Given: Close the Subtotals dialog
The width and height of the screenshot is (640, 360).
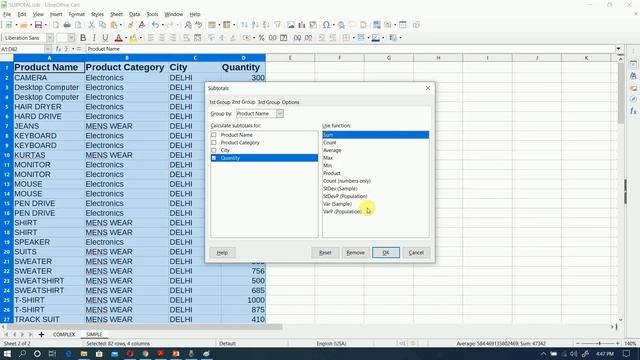Looking at the screenshot, I should coord(428,88).
